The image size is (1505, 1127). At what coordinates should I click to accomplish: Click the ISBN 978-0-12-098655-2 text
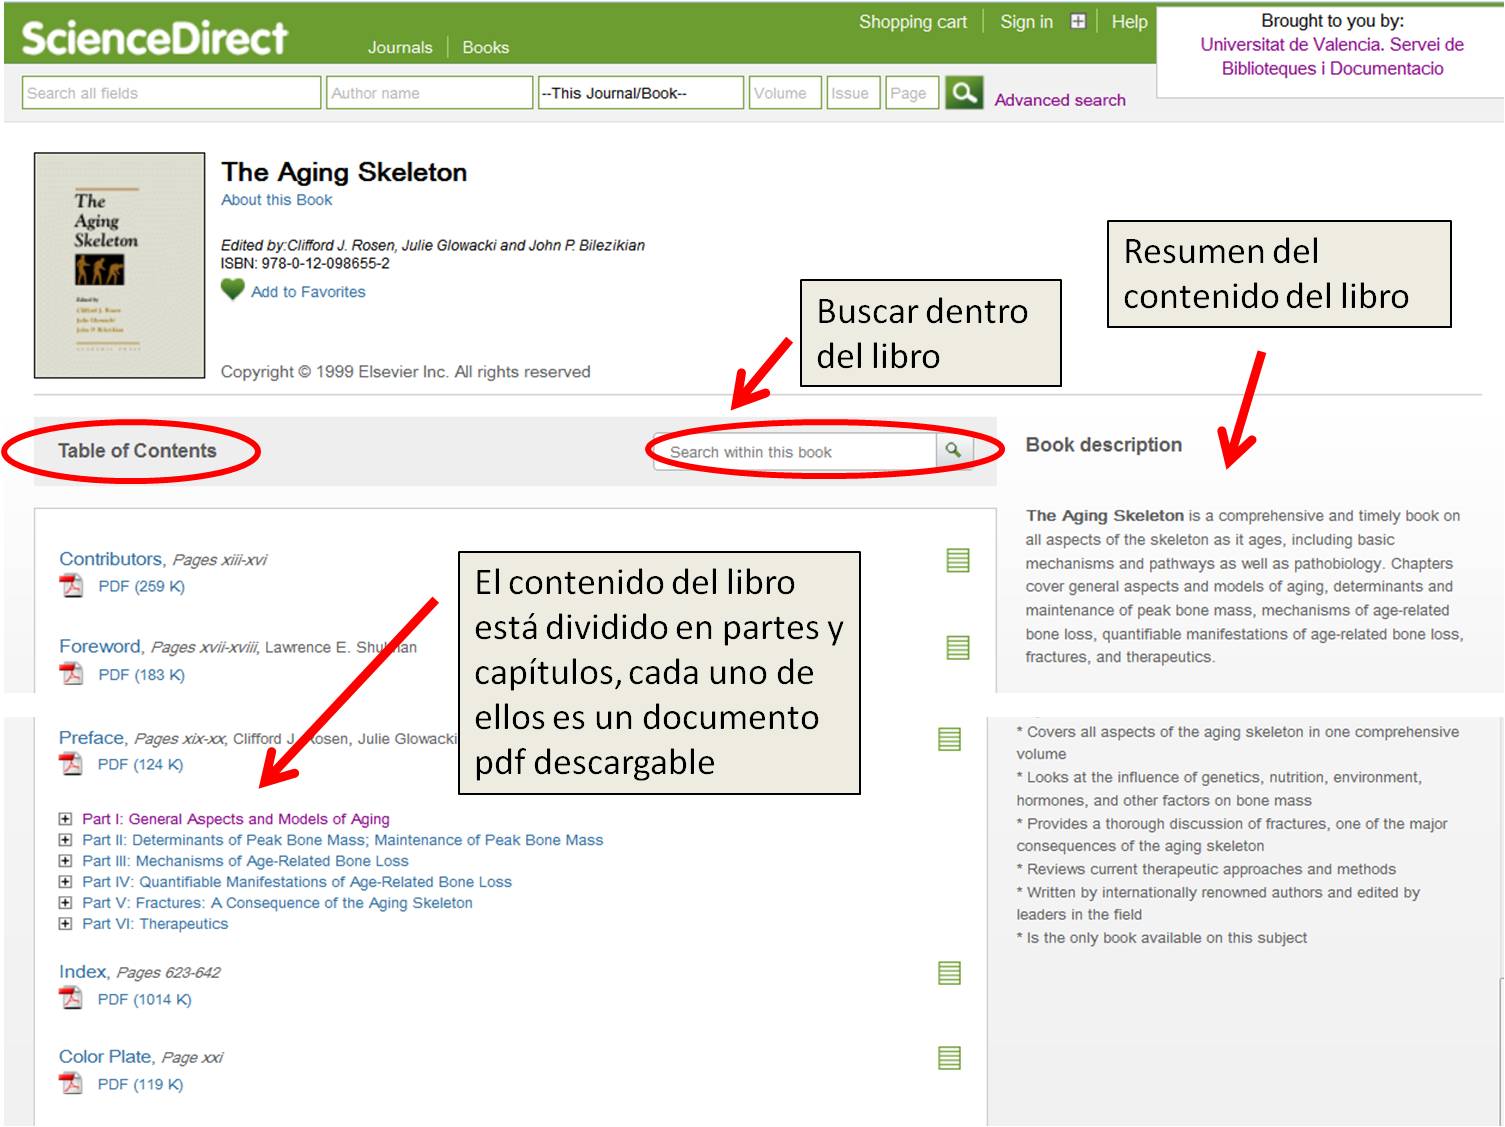pyautogui.click(x=305, y=264)
